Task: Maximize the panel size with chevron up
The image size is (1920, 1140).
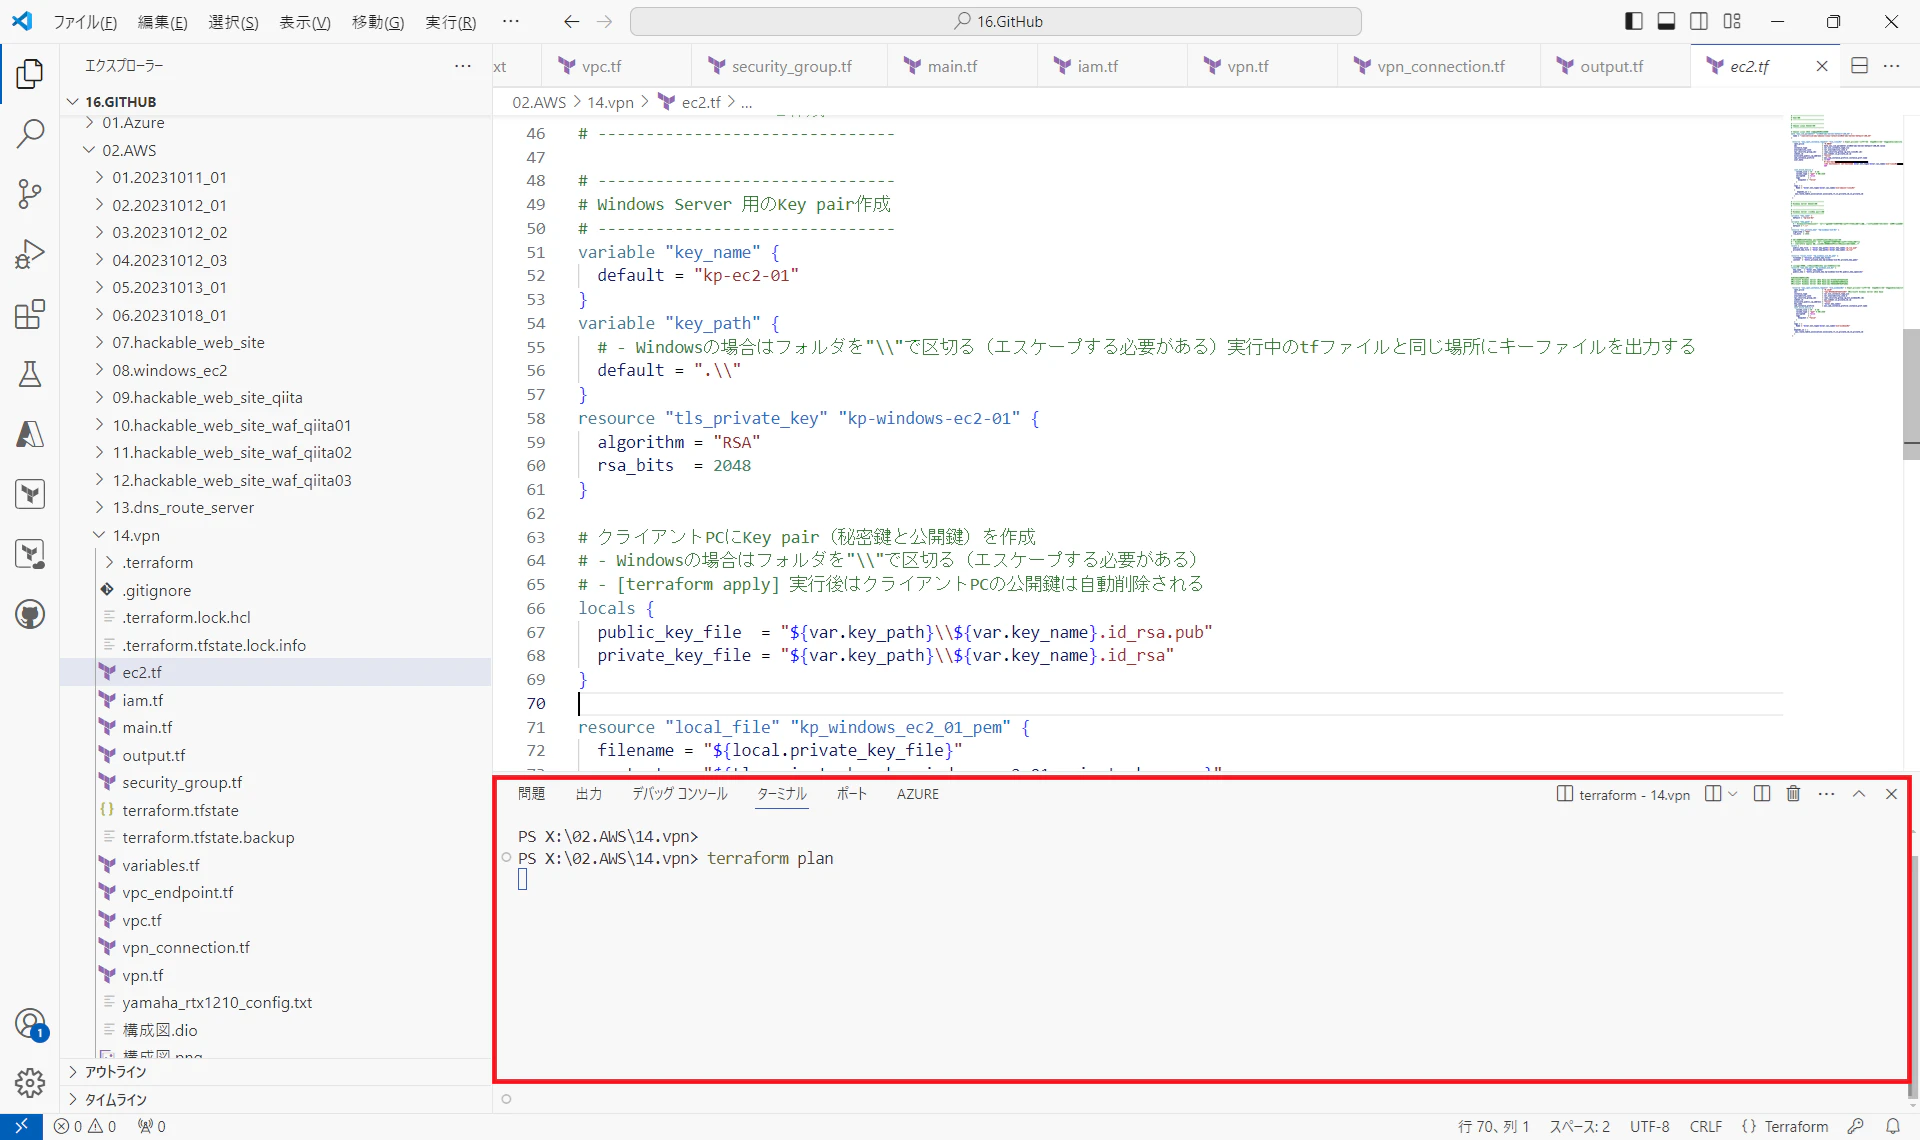Action: point(1859,793)
